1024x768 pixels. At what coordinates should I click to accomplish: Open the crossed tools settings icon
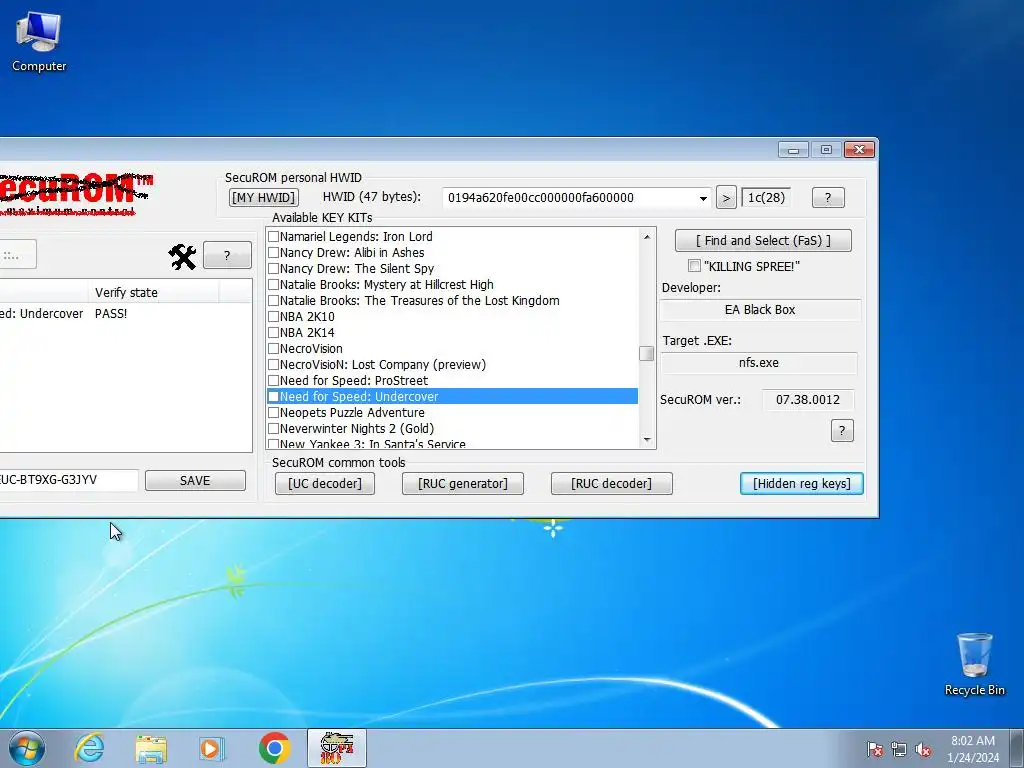click(182, 257)
